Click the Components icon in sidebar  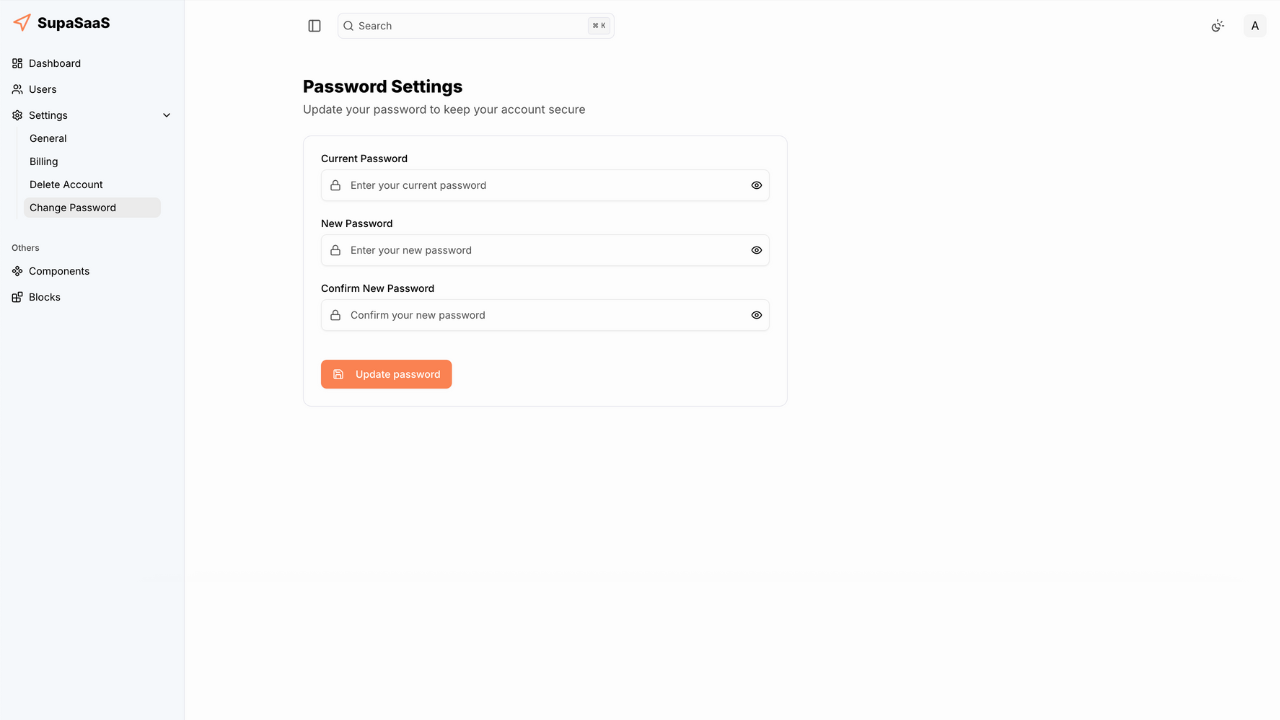pos(17,271)
